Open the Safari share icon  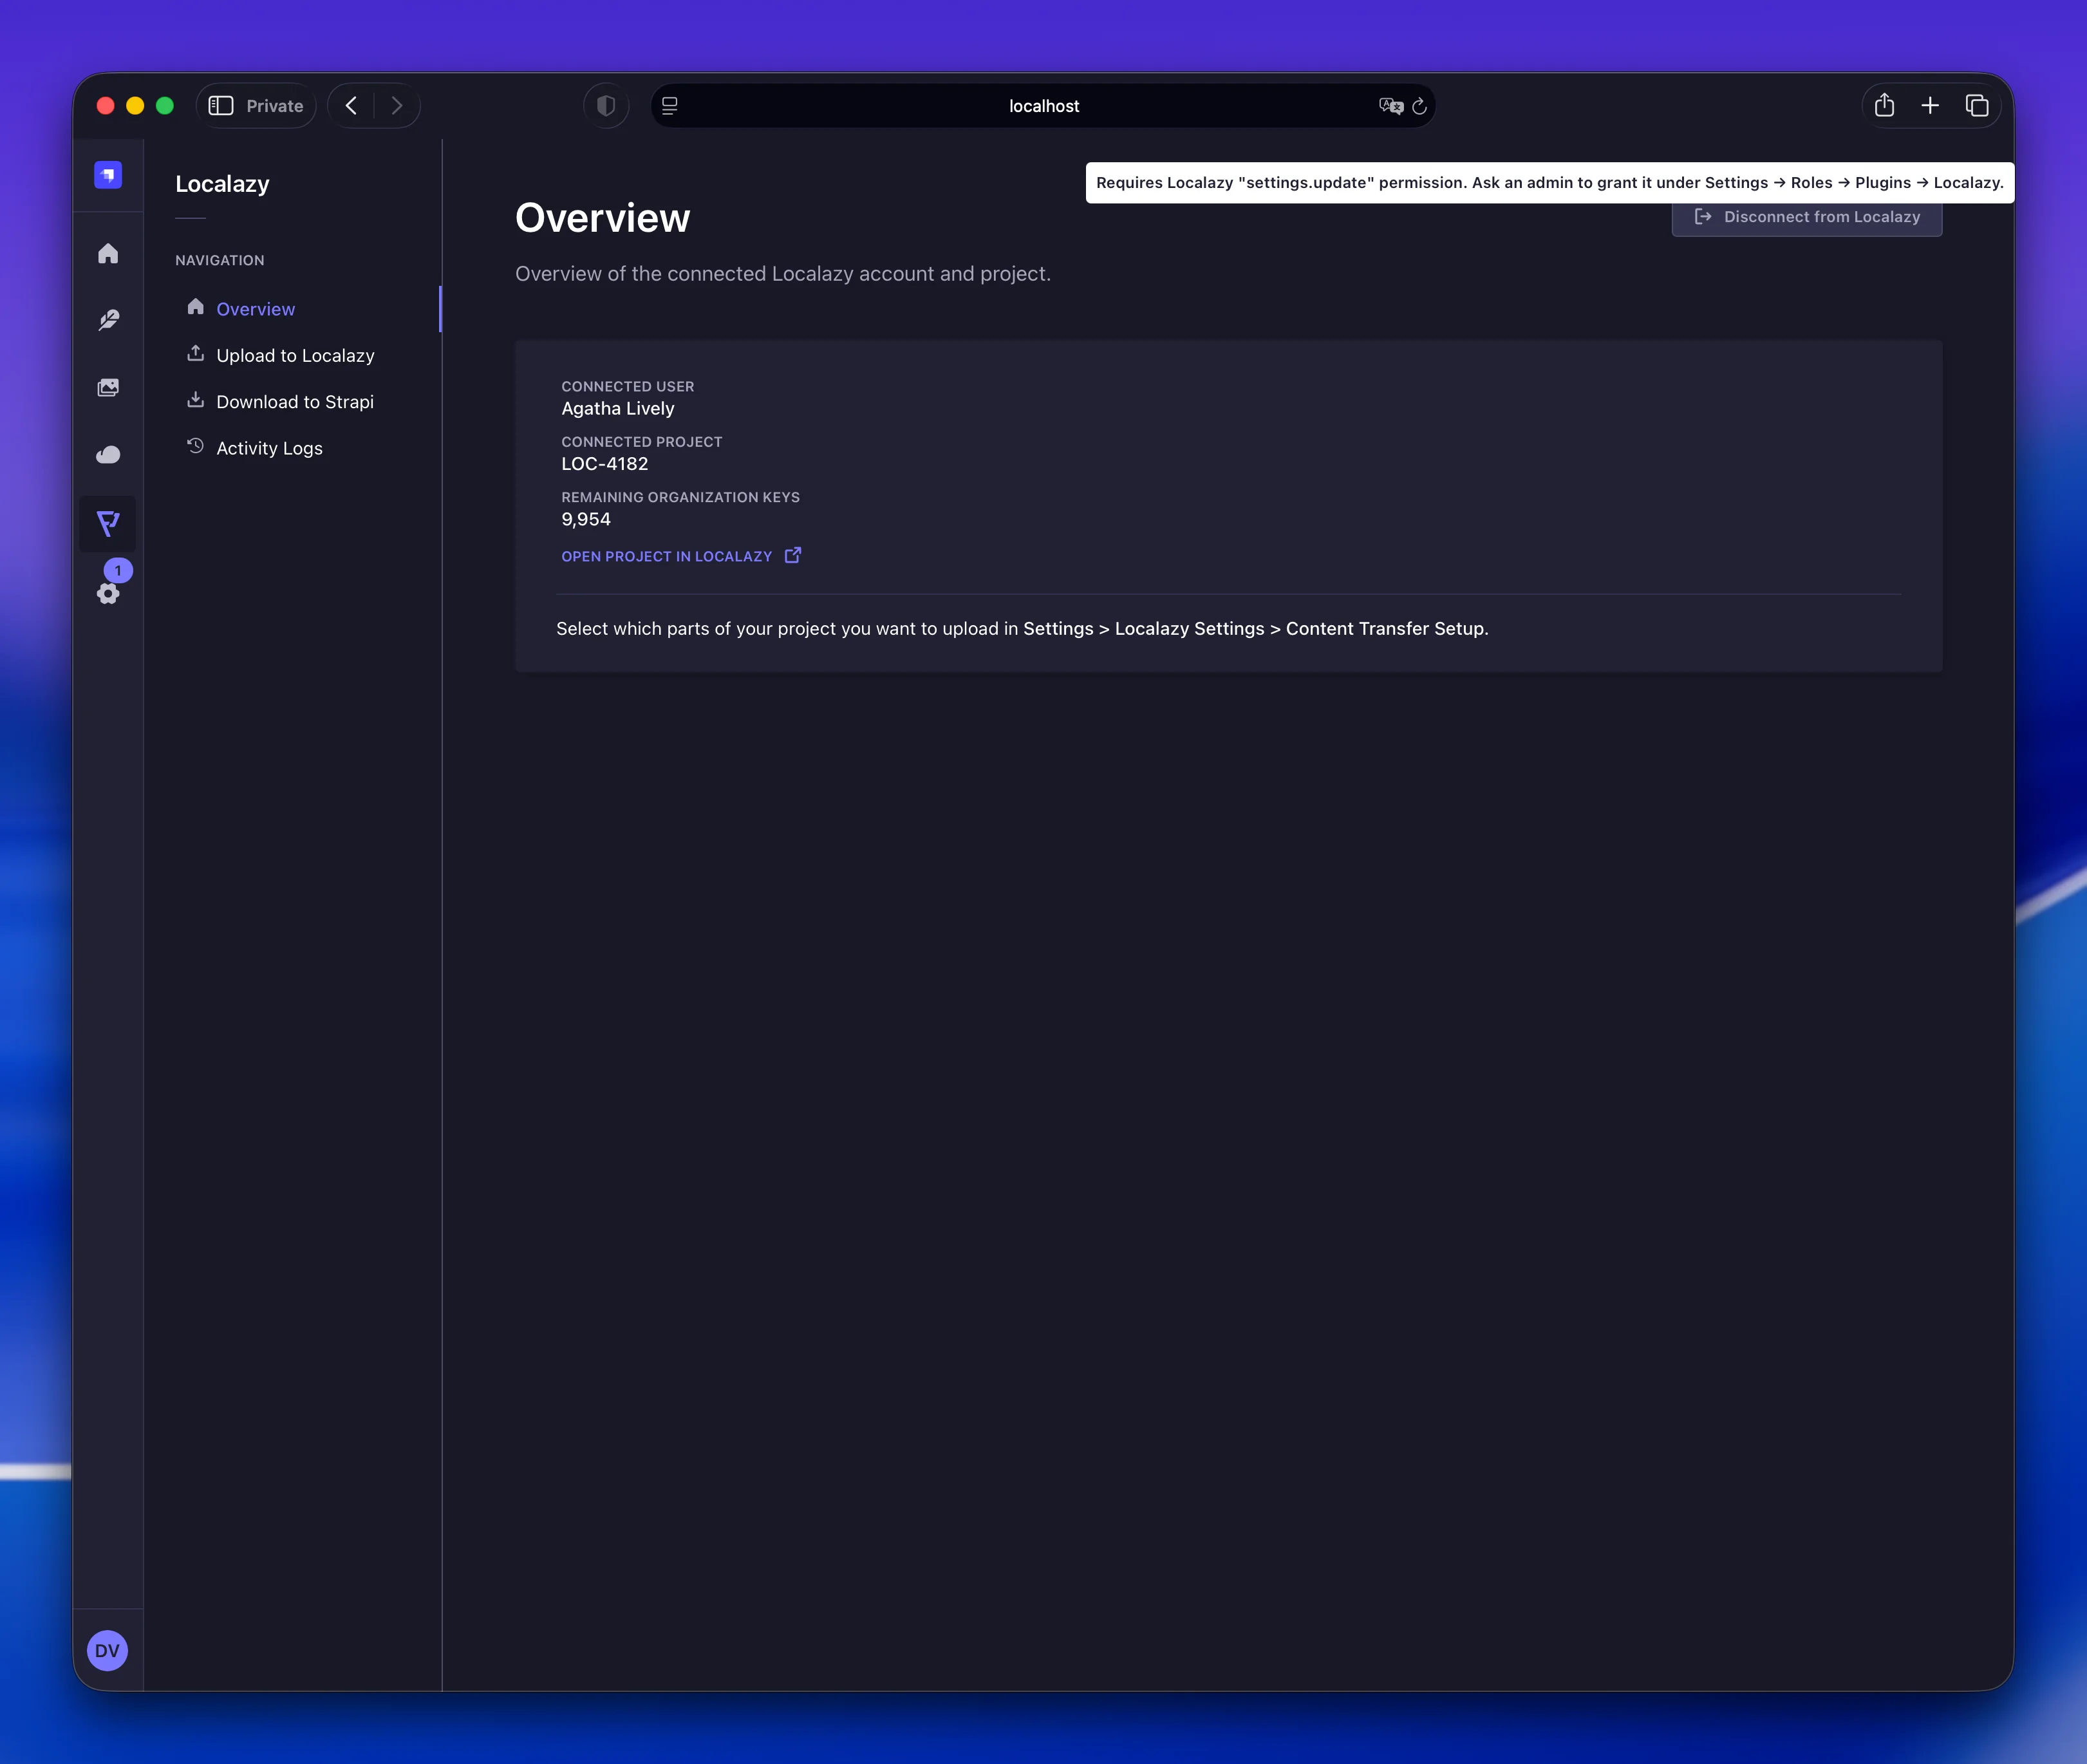pyautogui.click(x=1884, y=105)
